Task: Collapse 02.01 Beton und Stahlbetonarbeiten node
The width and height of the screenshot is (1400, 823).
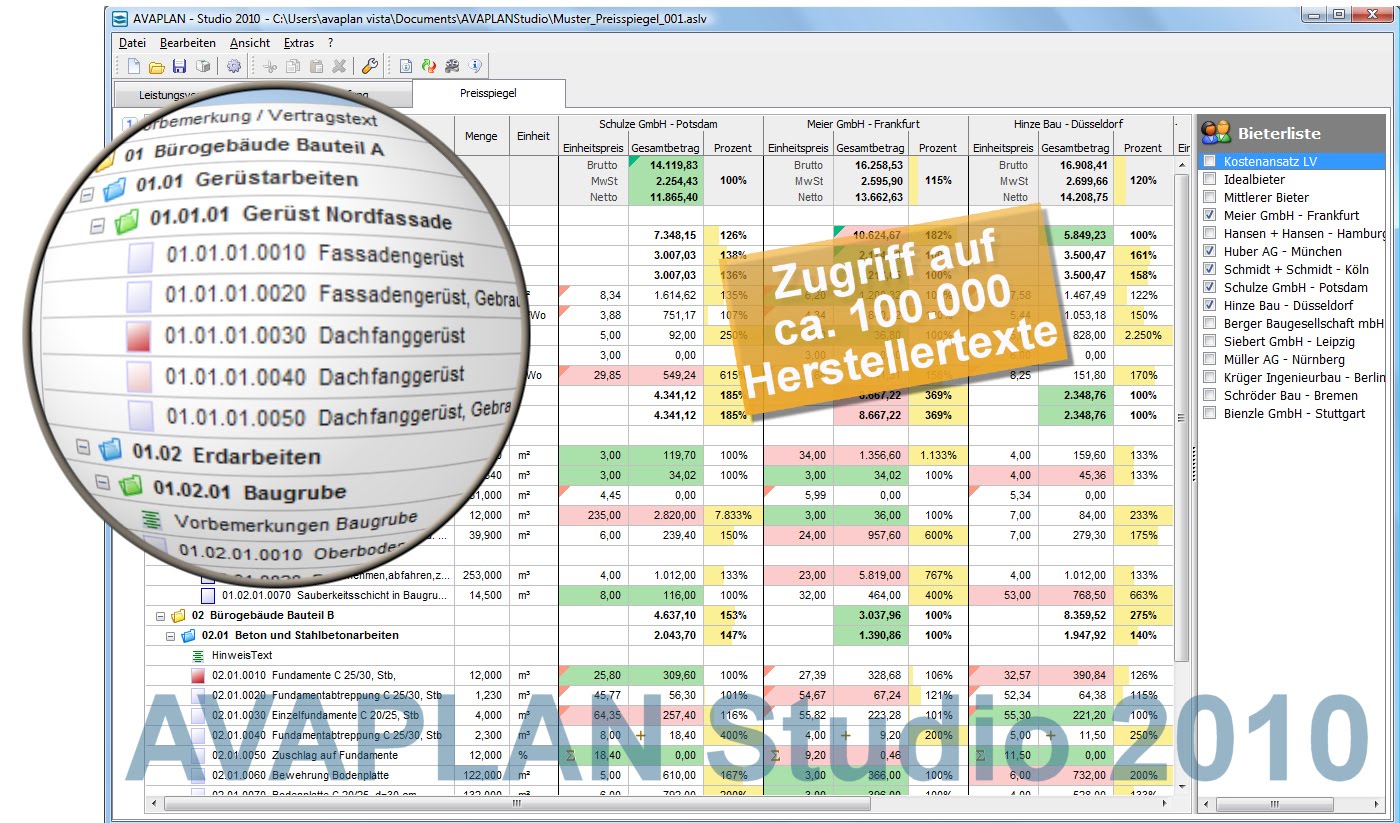Action: click(x=171, y=636)
